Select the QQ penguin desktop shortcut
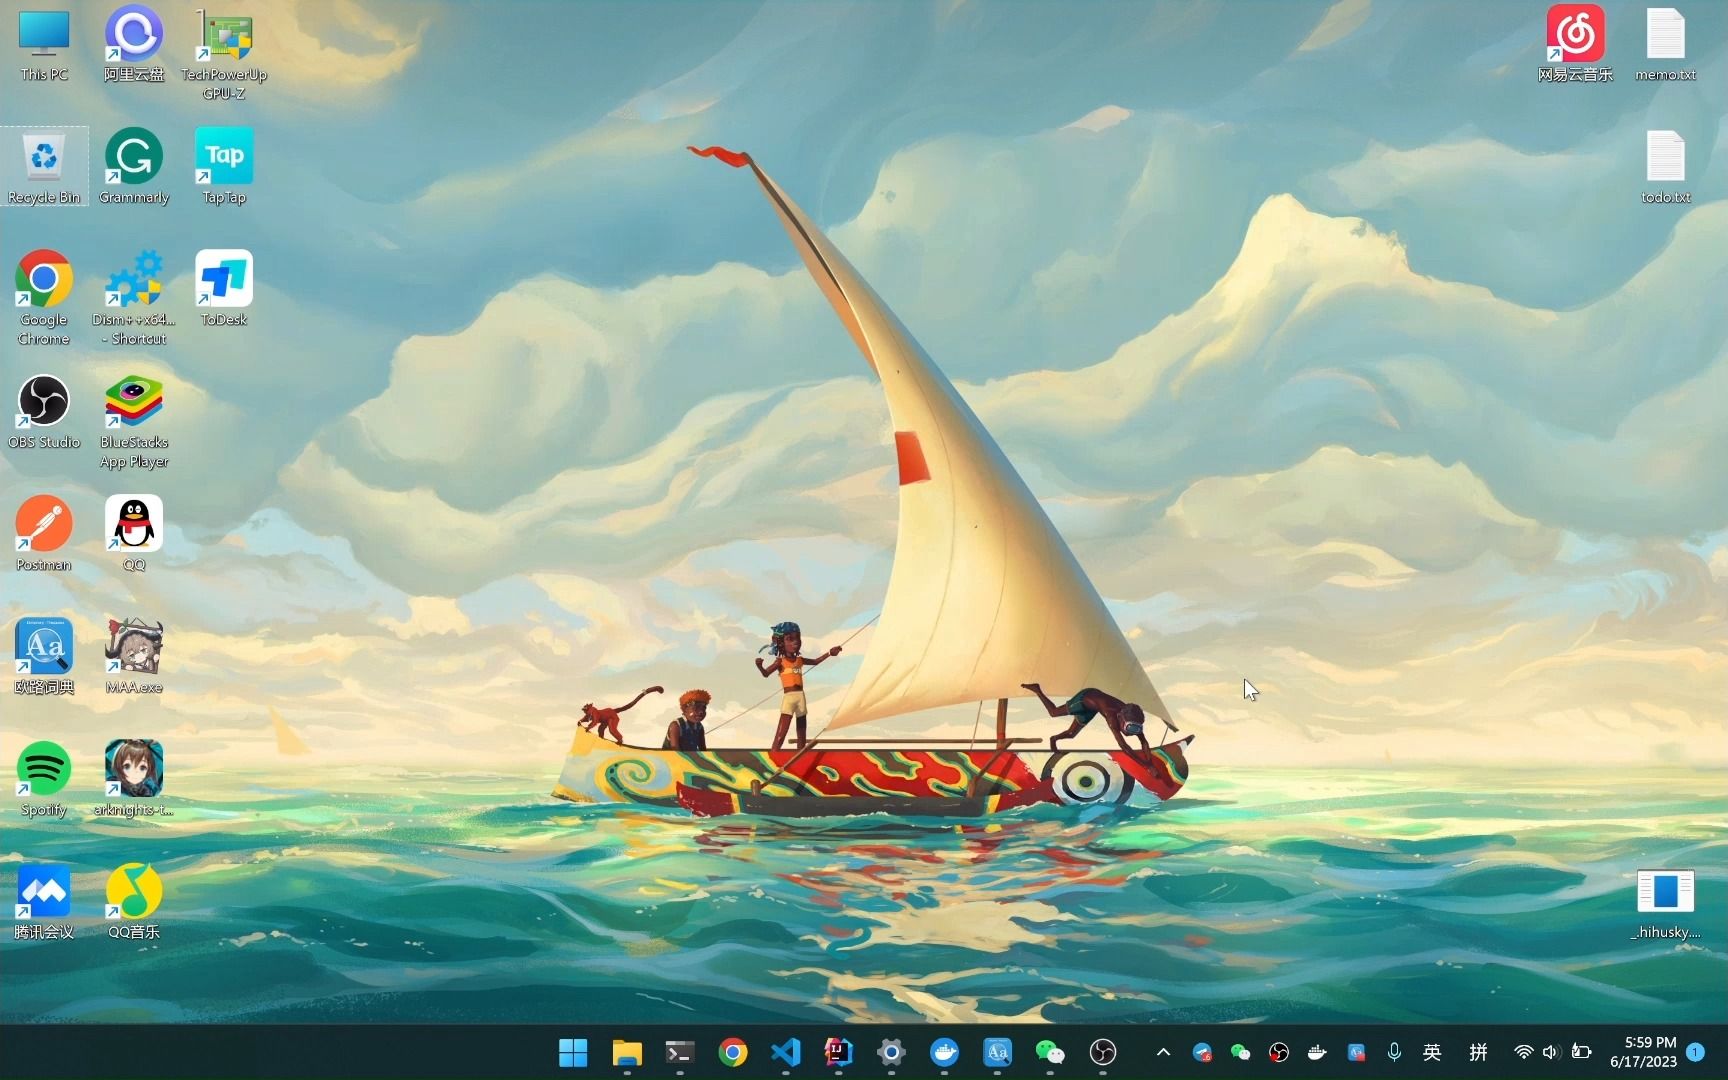The height and width of the screenshot is (1080, 1728). [134, 535]
